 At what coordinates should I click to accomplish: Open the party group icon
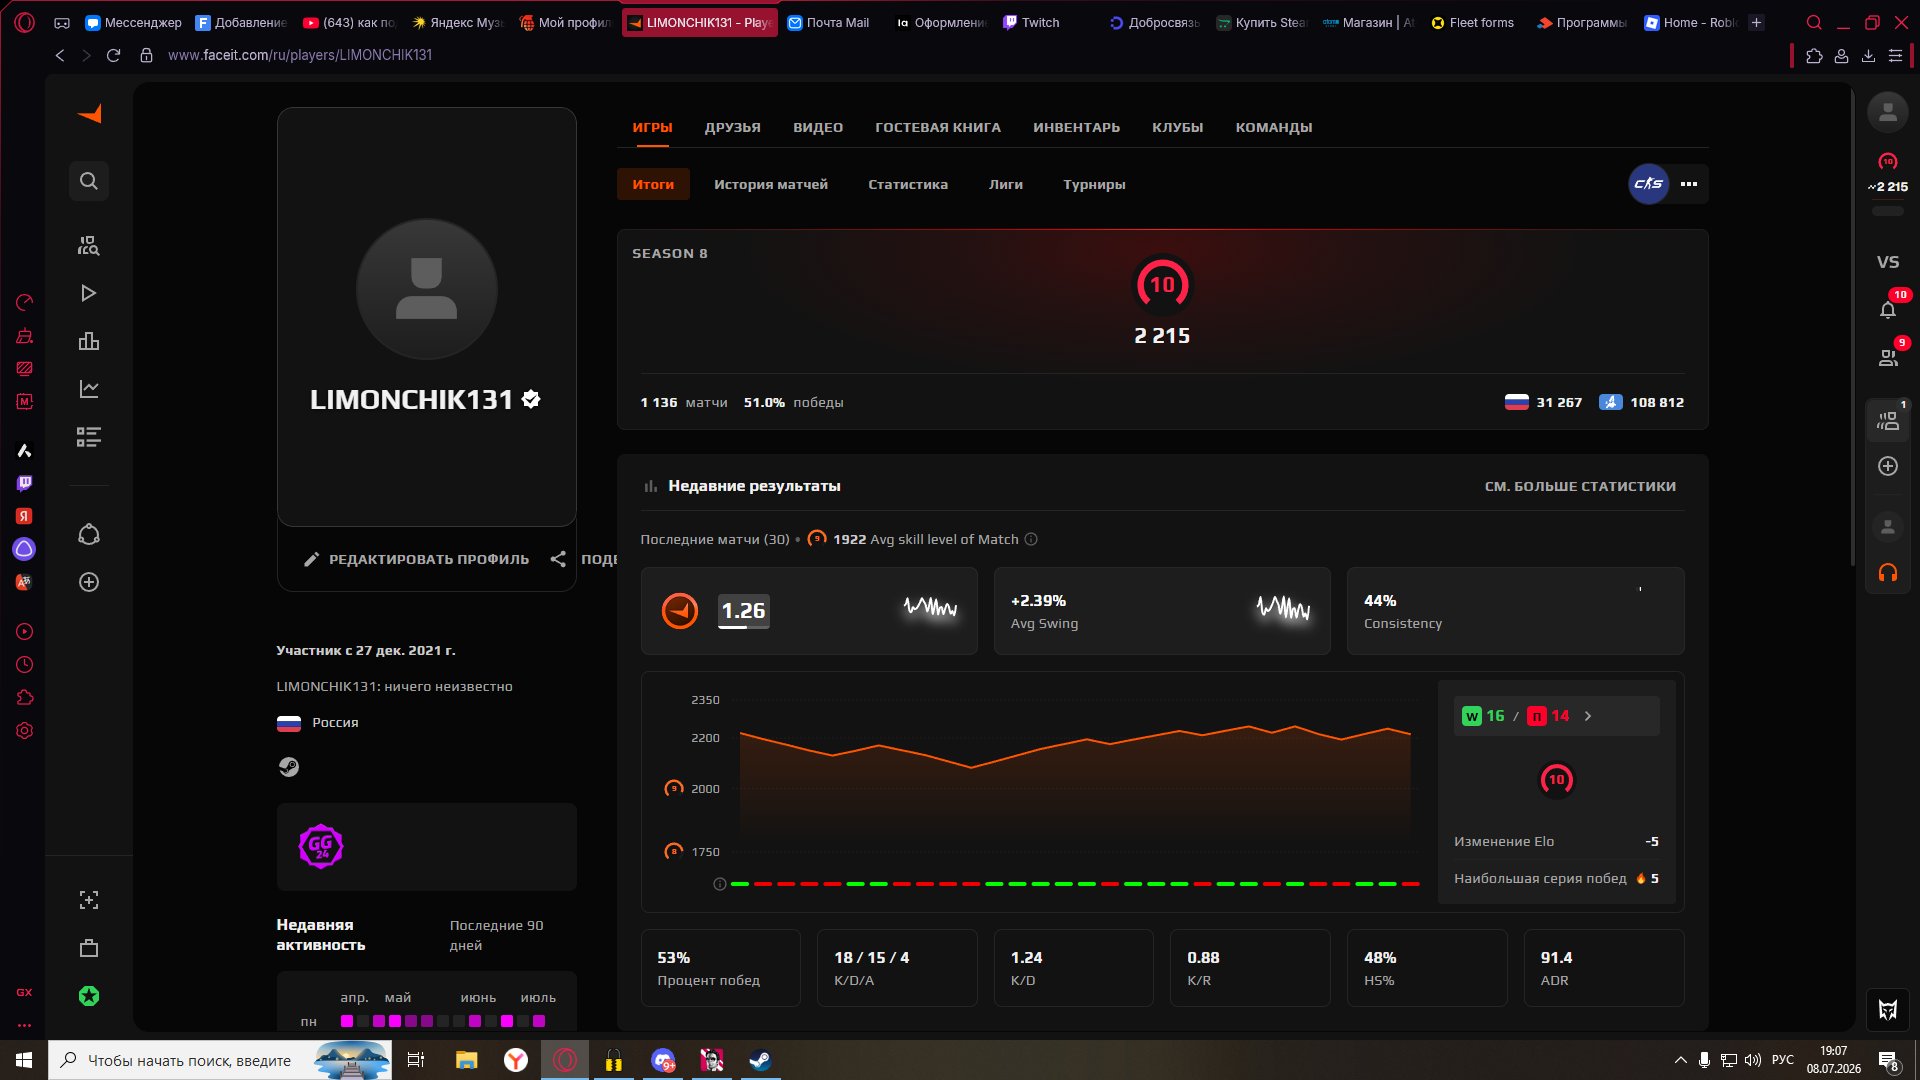pyautogui.click(x=1888, y=421)
